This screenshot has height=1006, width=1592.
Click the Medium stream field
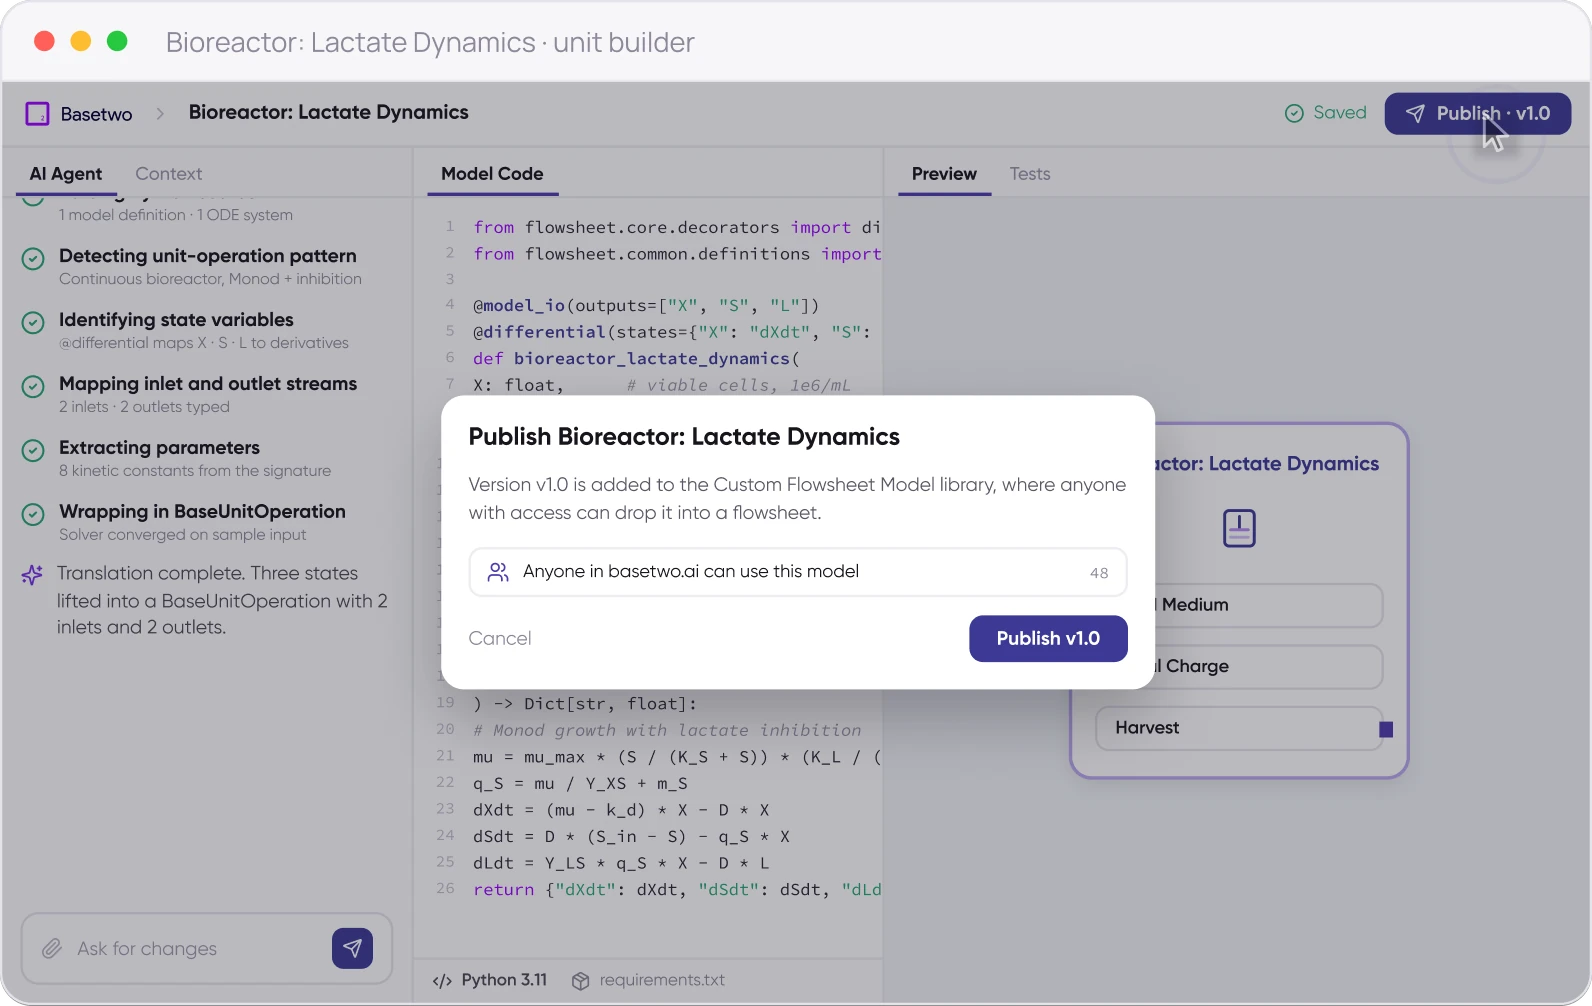(x=1269, y=605)
